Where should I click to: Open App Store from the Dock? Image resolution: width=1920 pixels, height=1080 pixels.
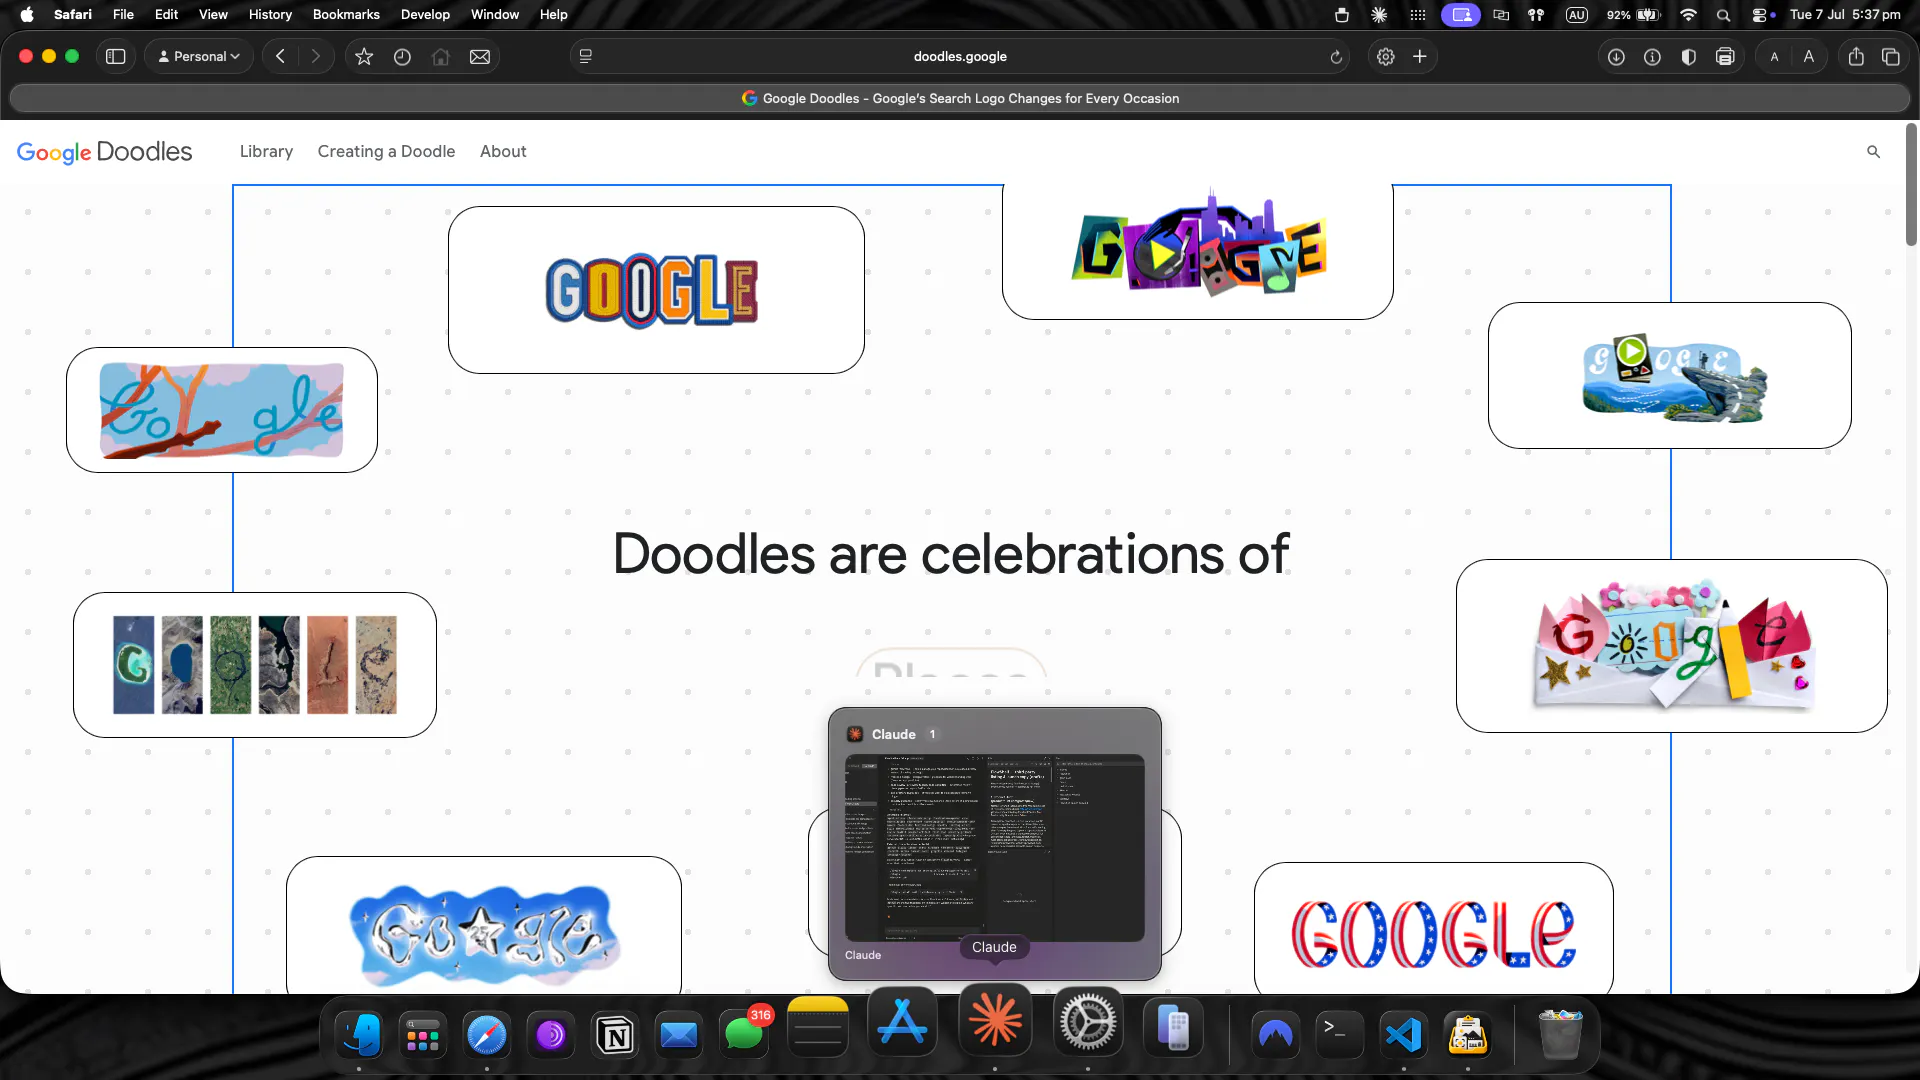click(x=903, y=1022)
